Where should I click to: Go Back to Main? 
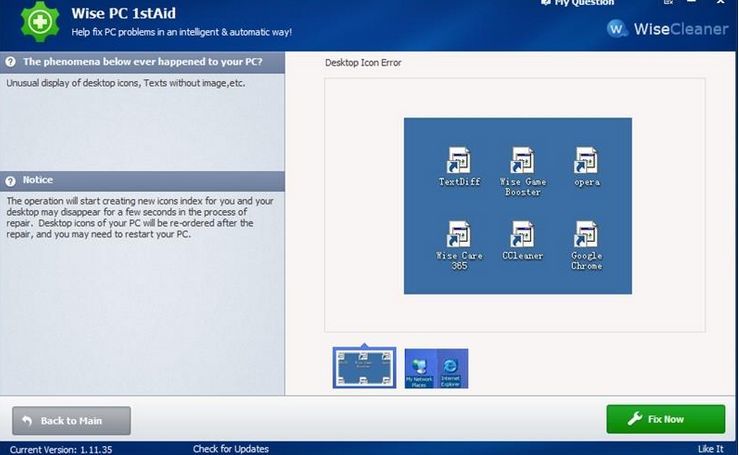coord(72,421)
